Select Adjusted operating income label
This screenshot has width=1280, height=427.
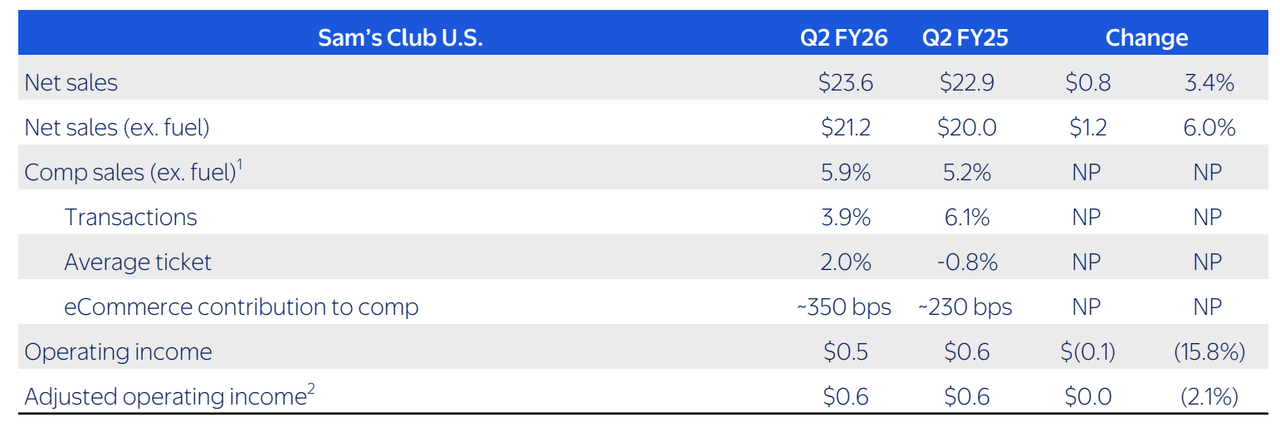point(164,396)
